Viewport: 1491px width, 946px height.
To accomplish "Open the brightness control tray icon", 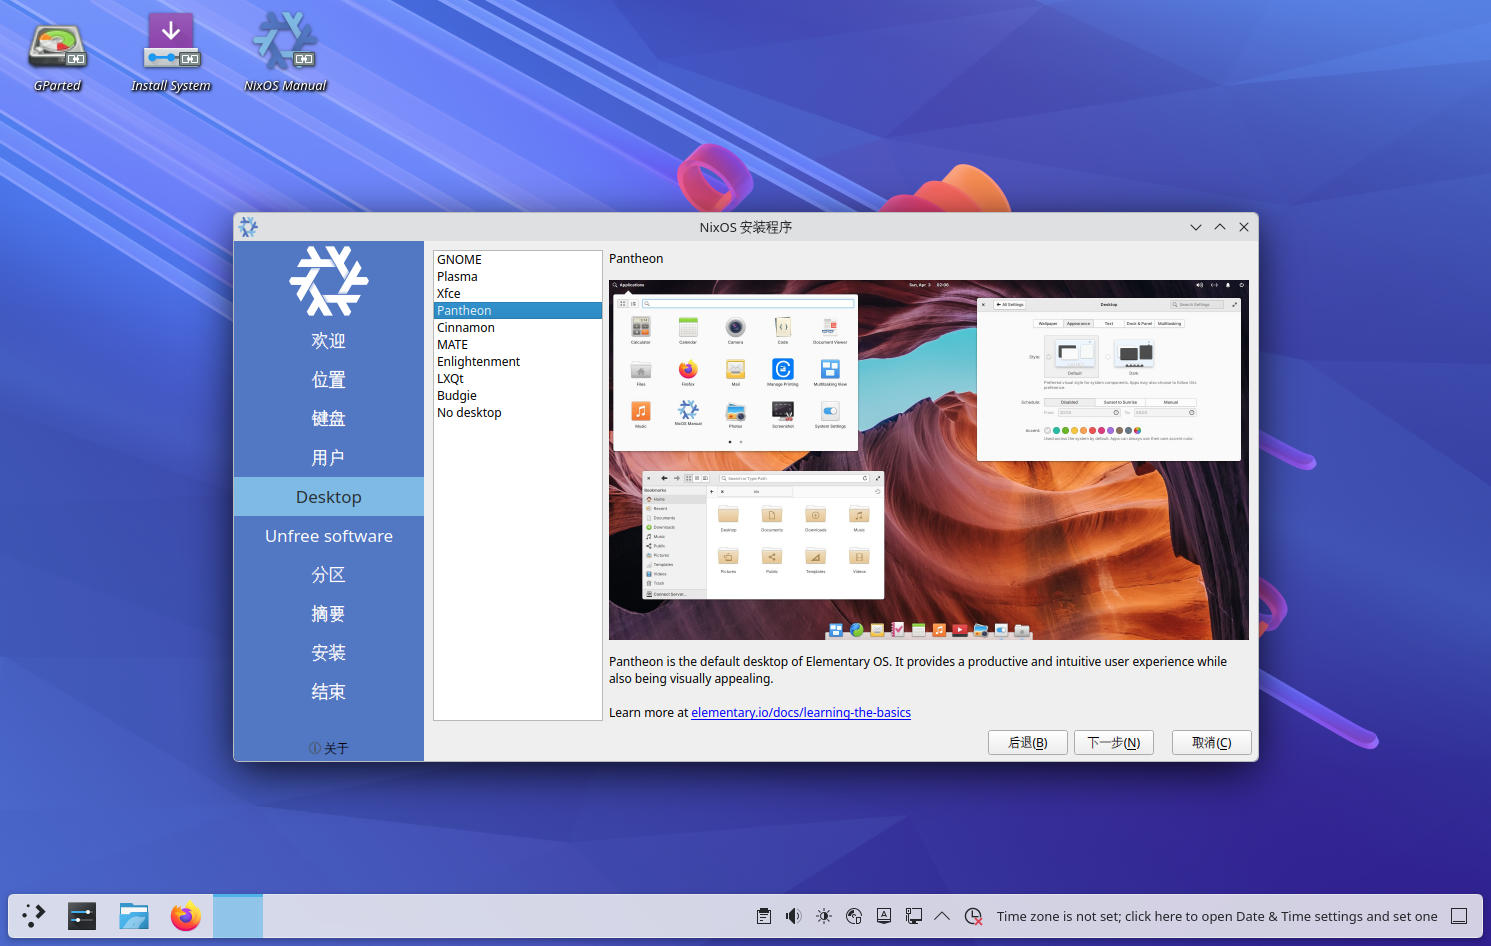I will tap(823, 916).
